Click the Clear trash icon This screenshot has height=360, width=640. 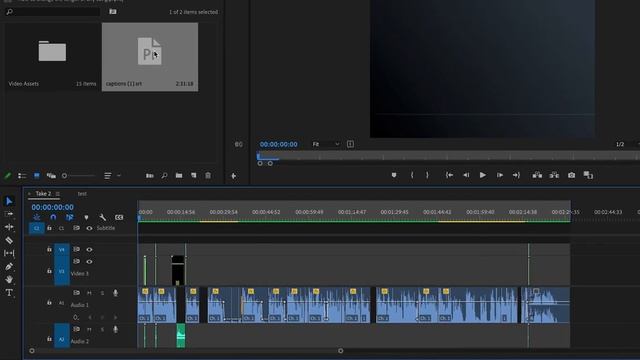coord(208,176)
